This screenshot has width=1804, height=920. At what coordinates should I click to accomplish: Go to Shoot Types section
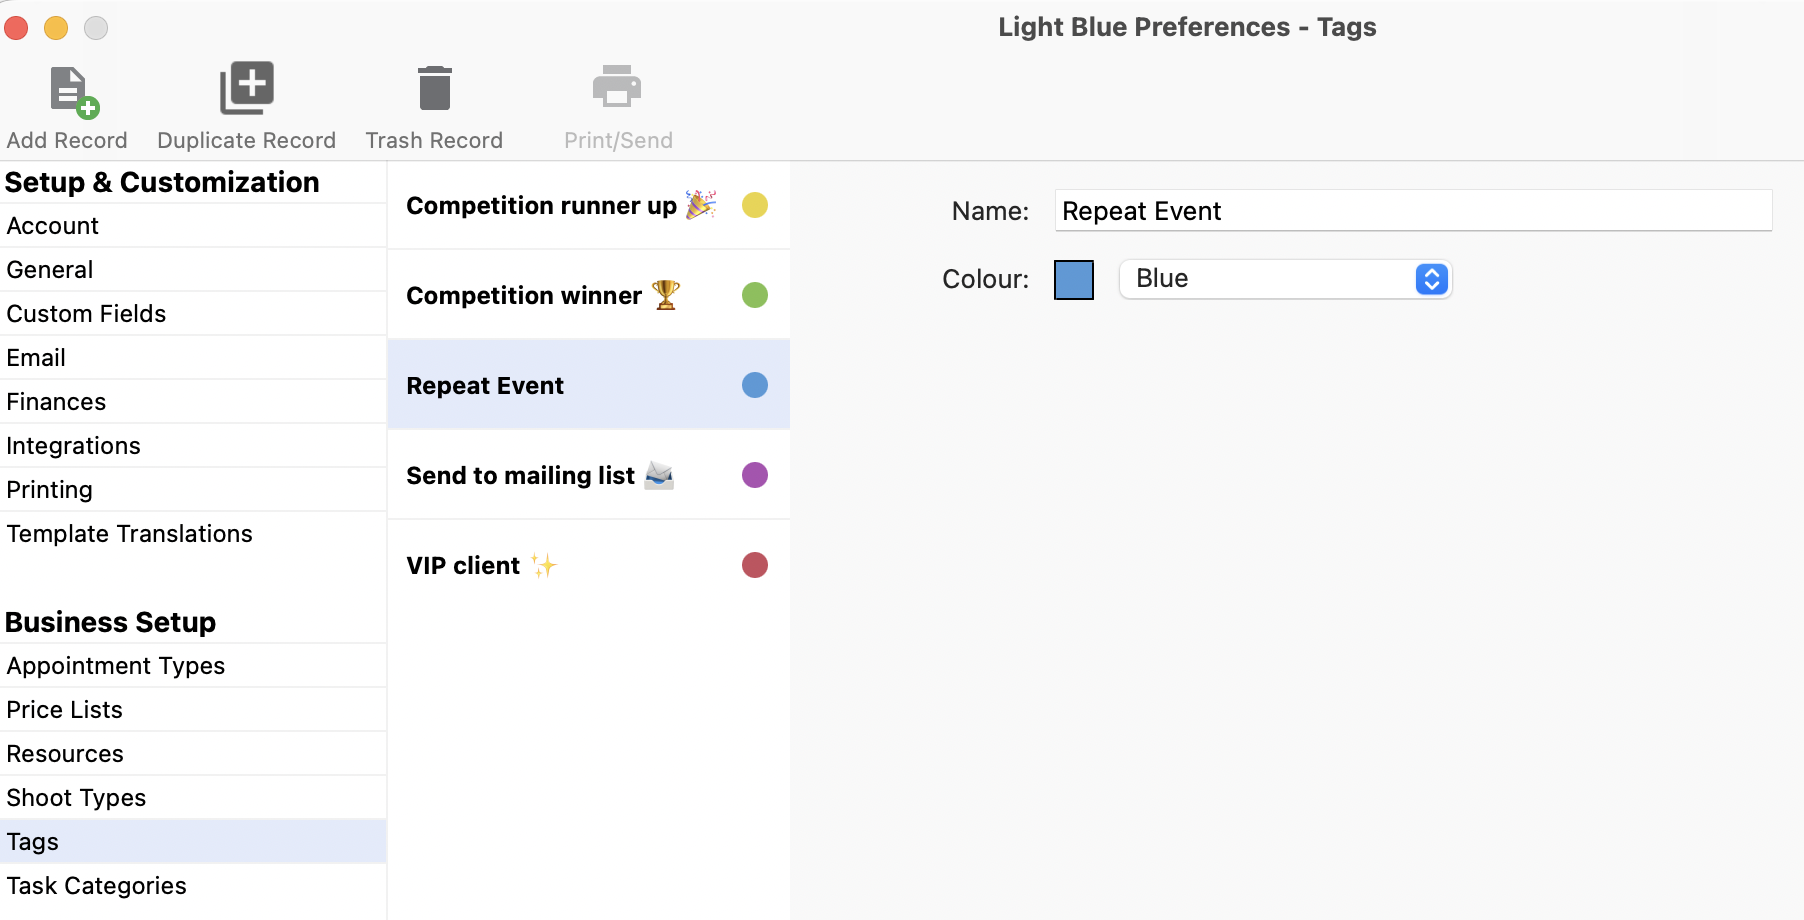[x=193, y=798]
